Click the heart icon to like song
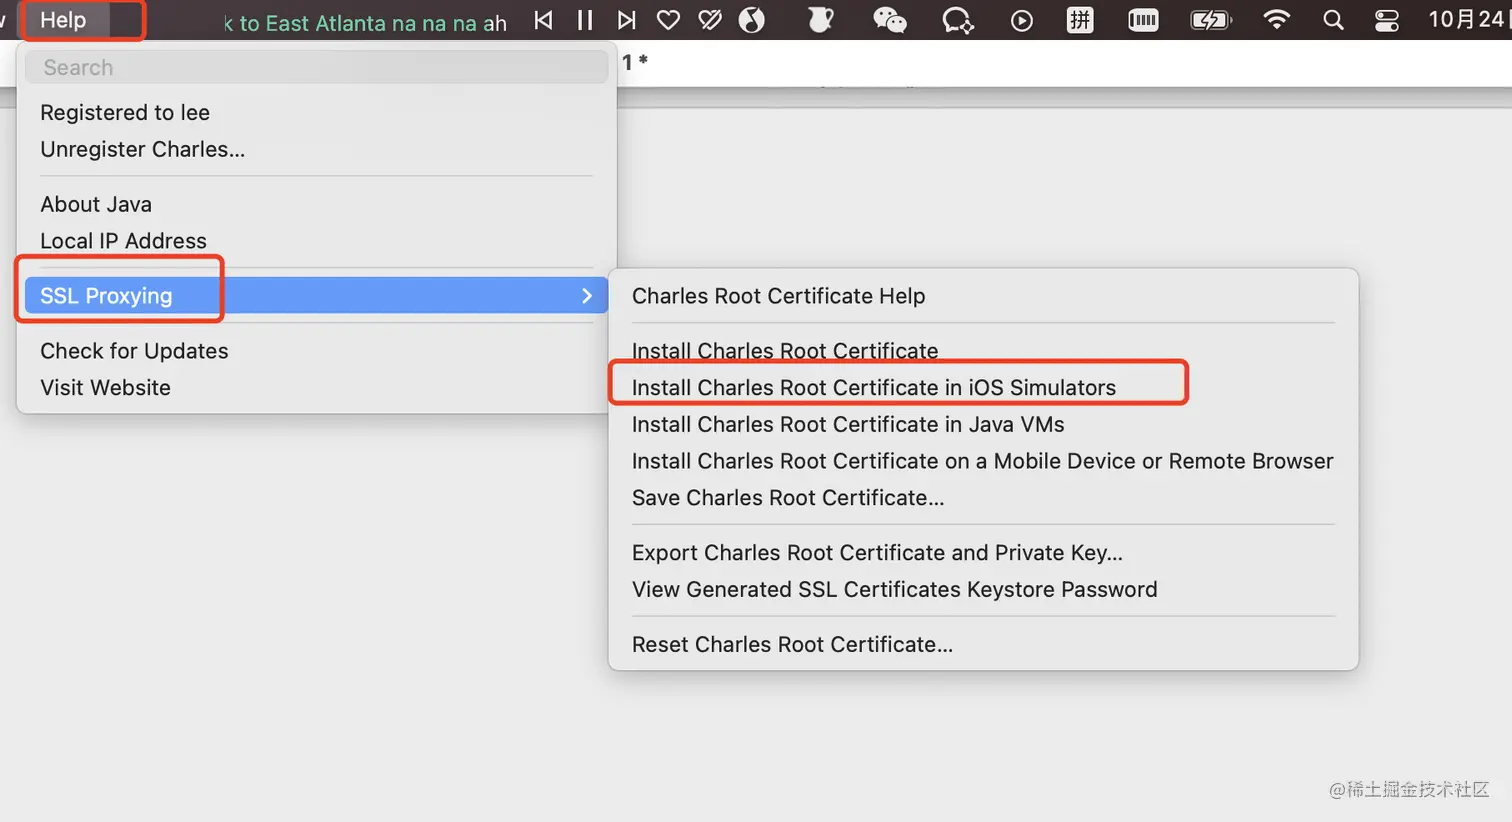This screenshot has height=822, width=1512. [668, 20]
